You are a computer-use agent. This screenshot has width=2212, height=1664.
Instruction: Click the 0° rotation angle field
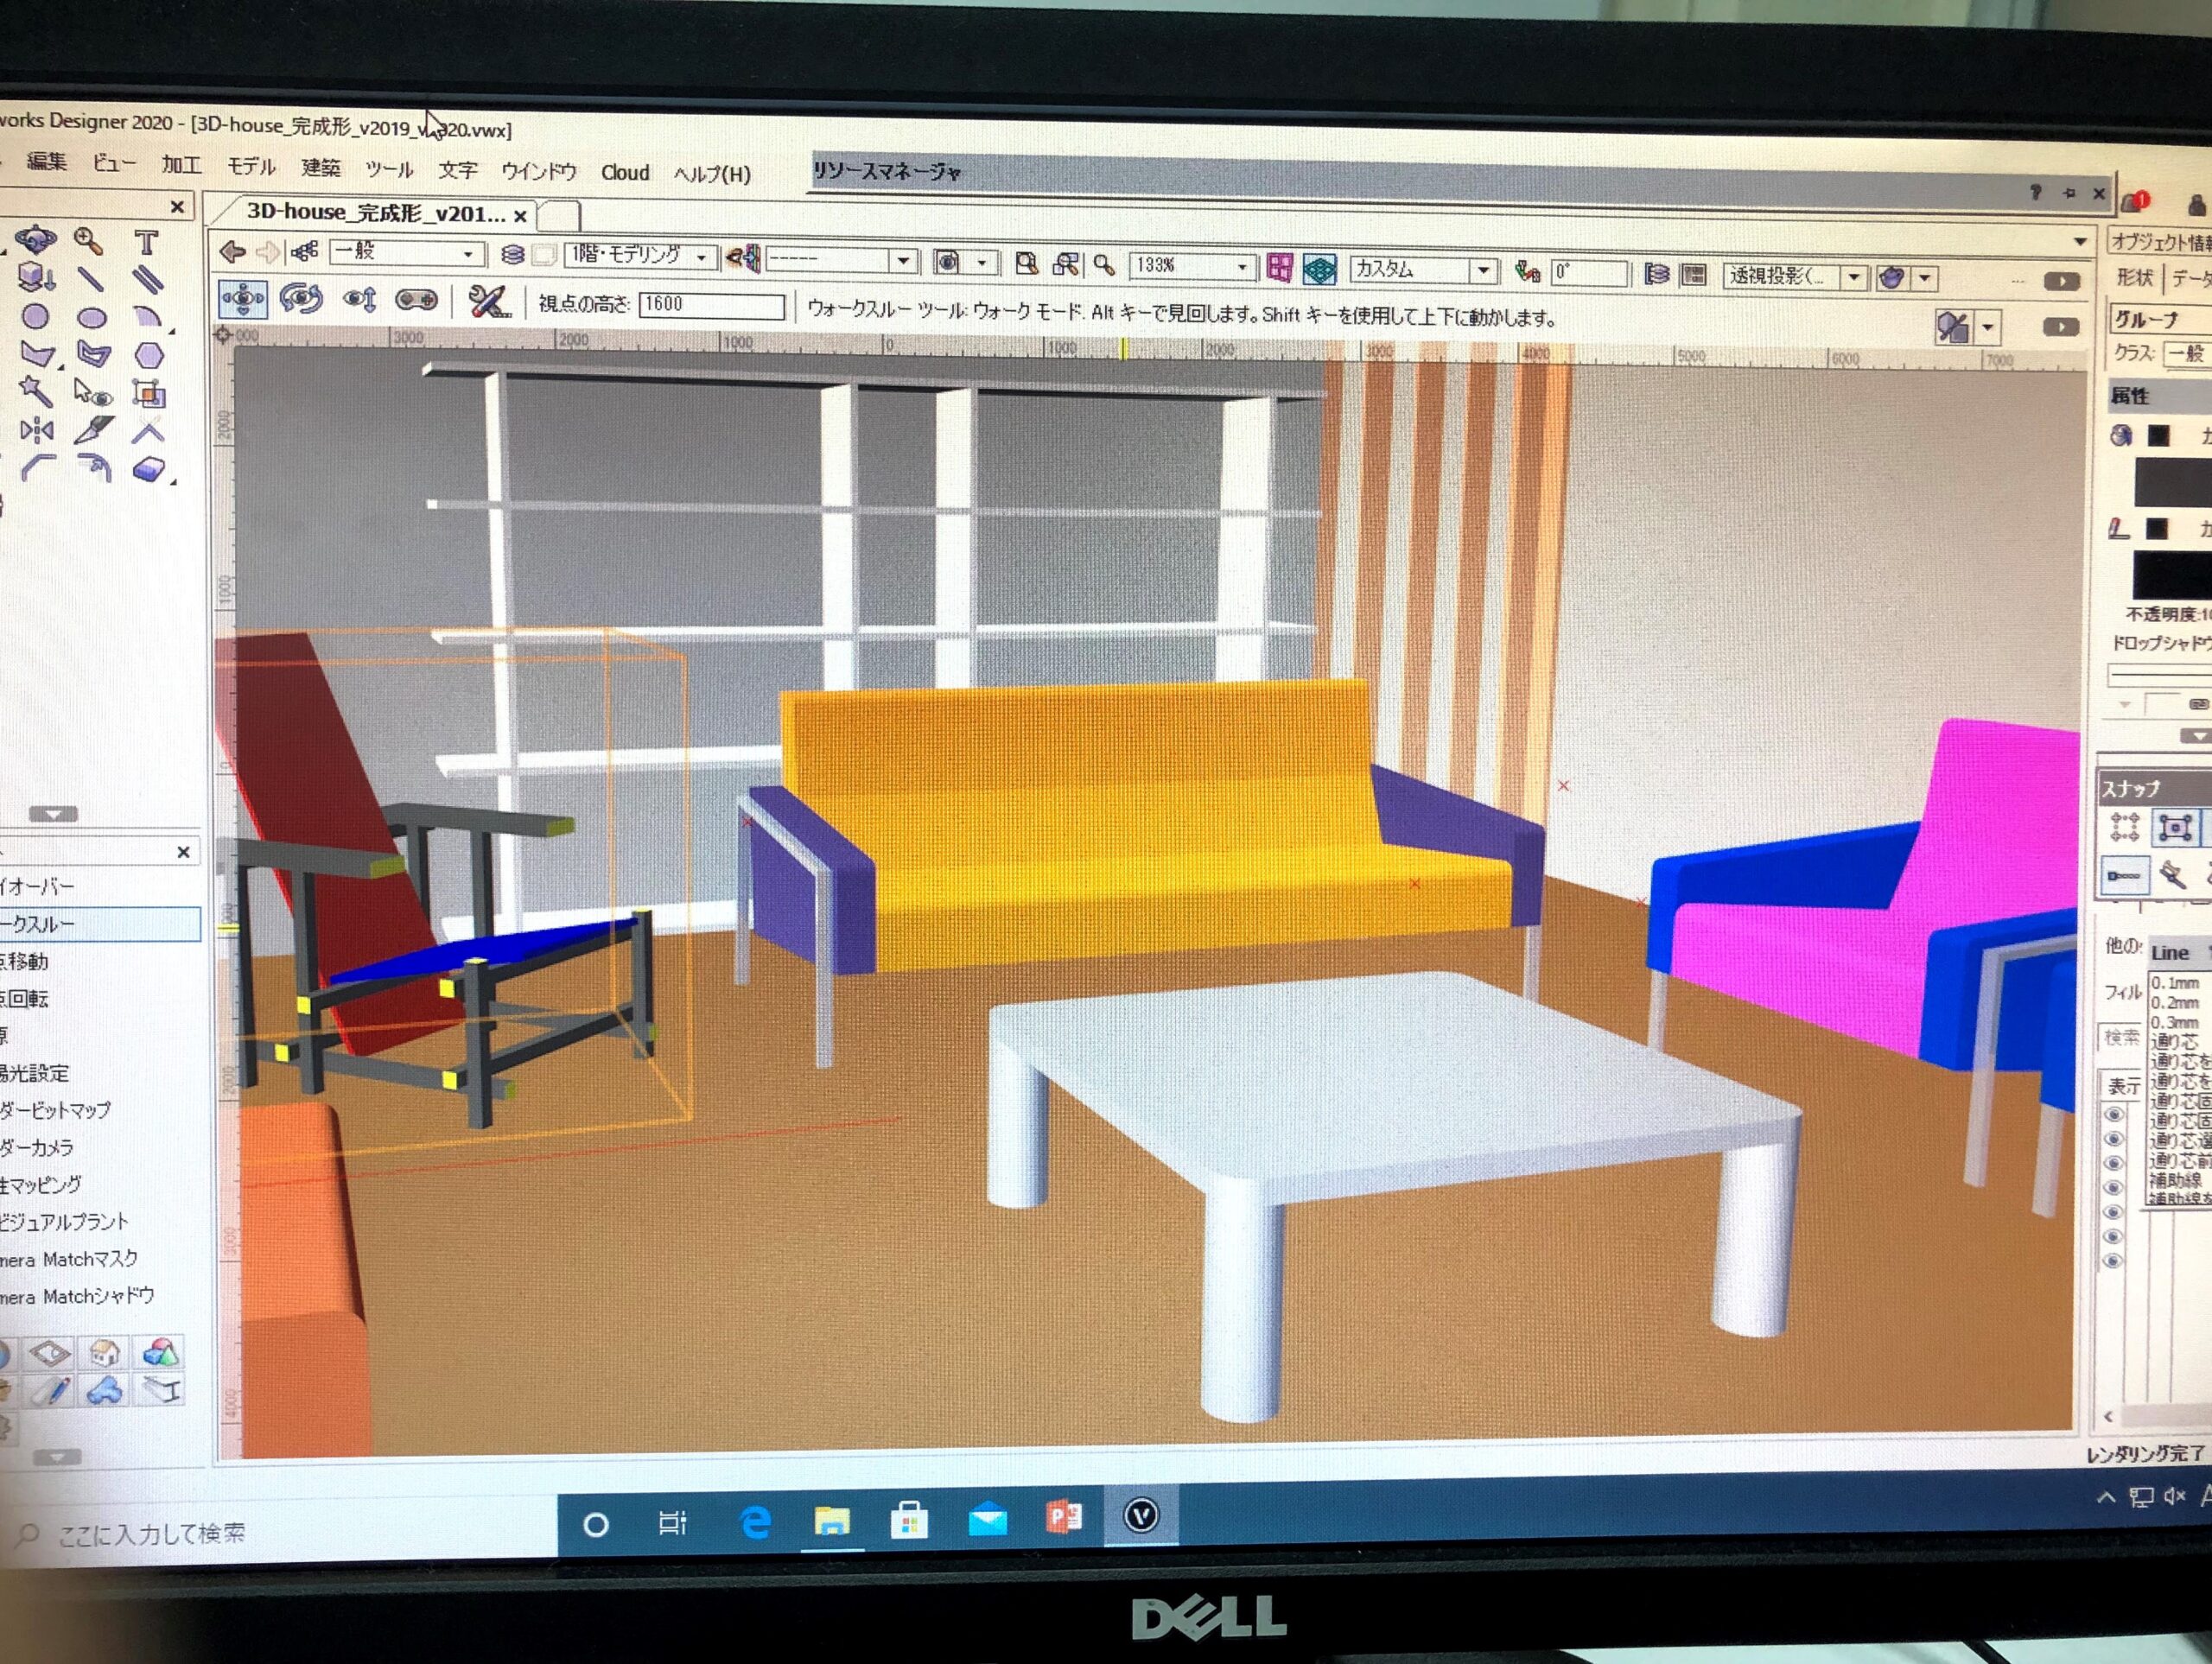1589,272
